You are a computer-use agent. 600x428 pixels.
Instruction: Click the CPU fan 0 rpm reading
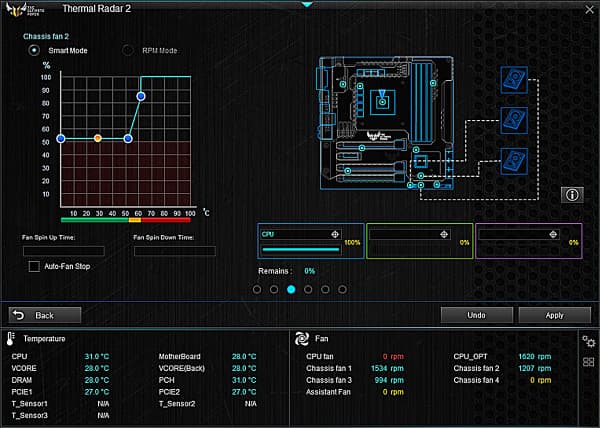[393, 356]
